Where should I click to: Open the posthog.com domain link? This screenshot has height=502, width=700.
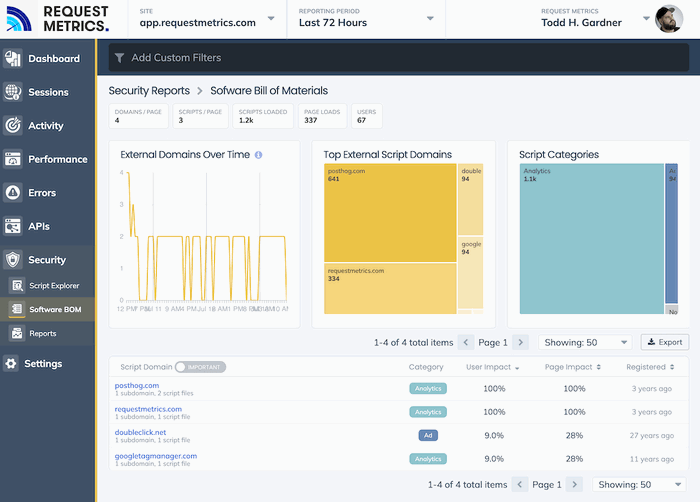coord(137,385)
